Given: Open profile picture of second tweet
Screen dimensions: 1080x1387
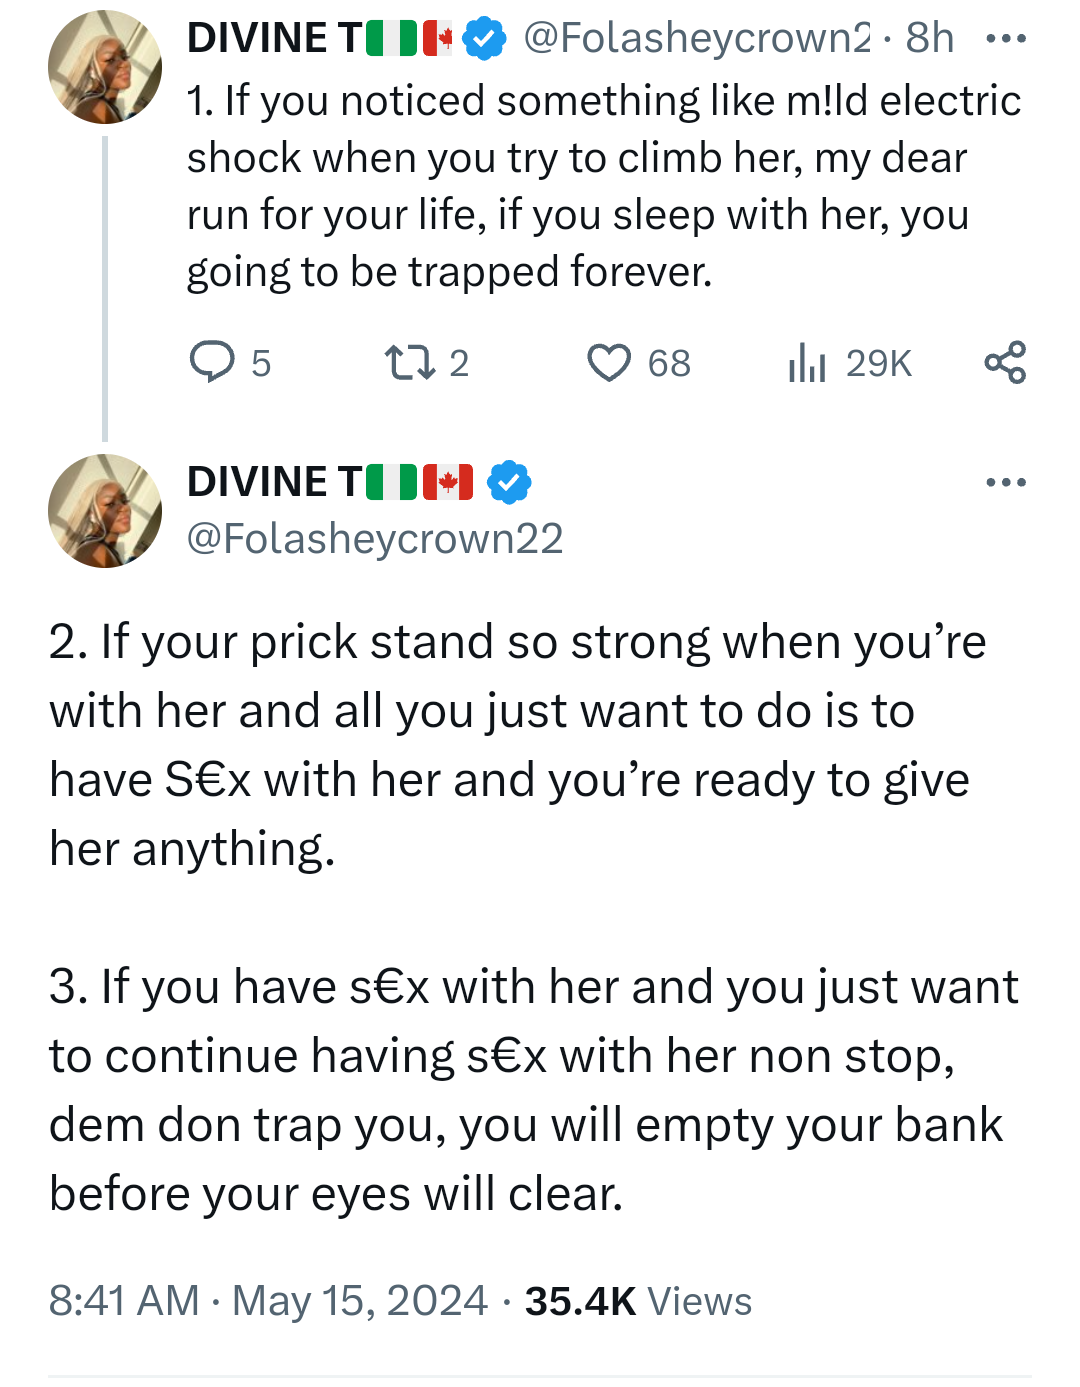Looking at the screenshot, I should (x=105, y=511).
